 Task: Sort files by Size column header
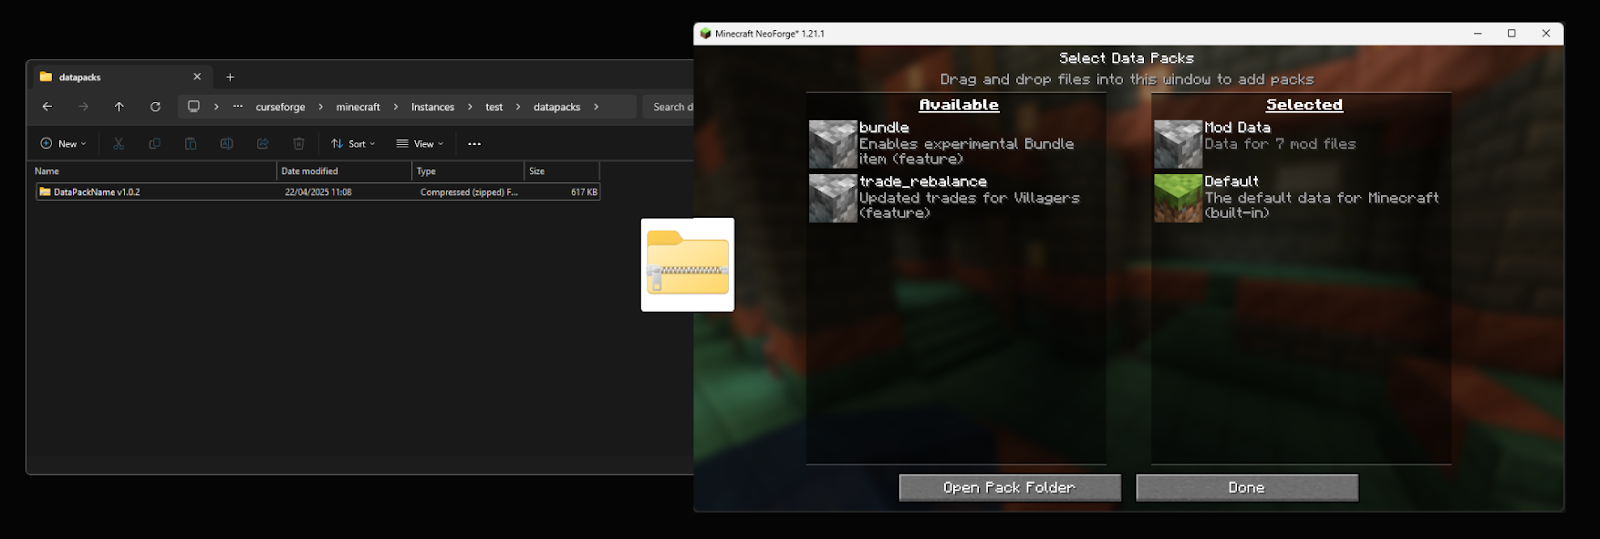click(562, 171)
